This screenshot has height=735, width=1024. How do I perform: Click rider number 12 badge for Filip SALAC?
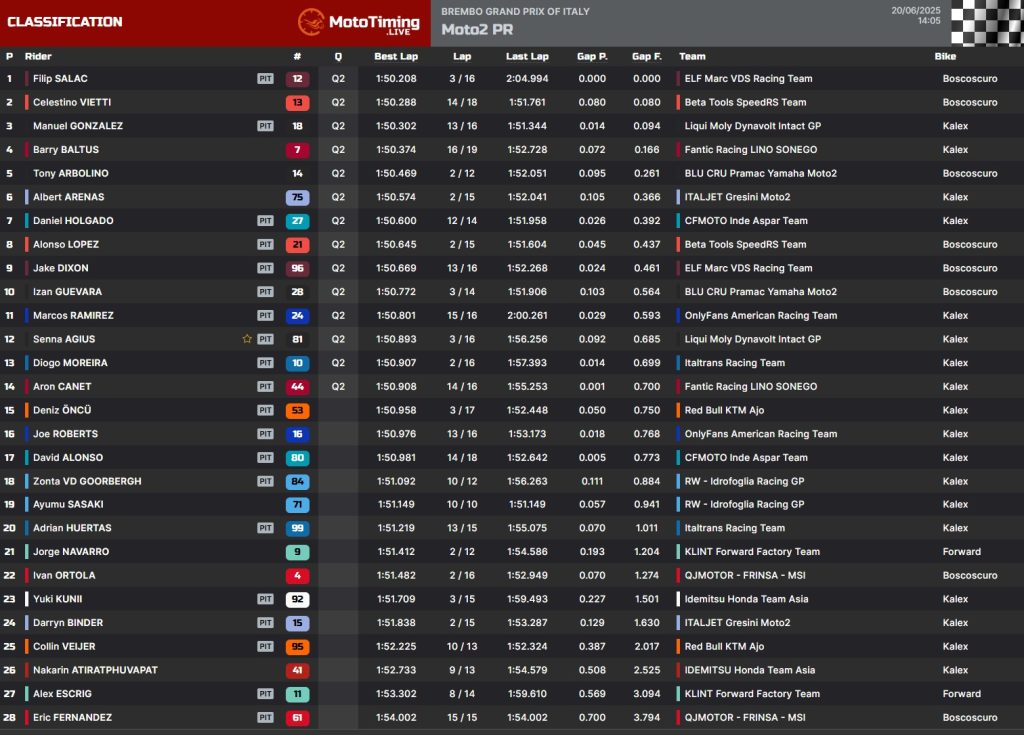coord(297,79)
